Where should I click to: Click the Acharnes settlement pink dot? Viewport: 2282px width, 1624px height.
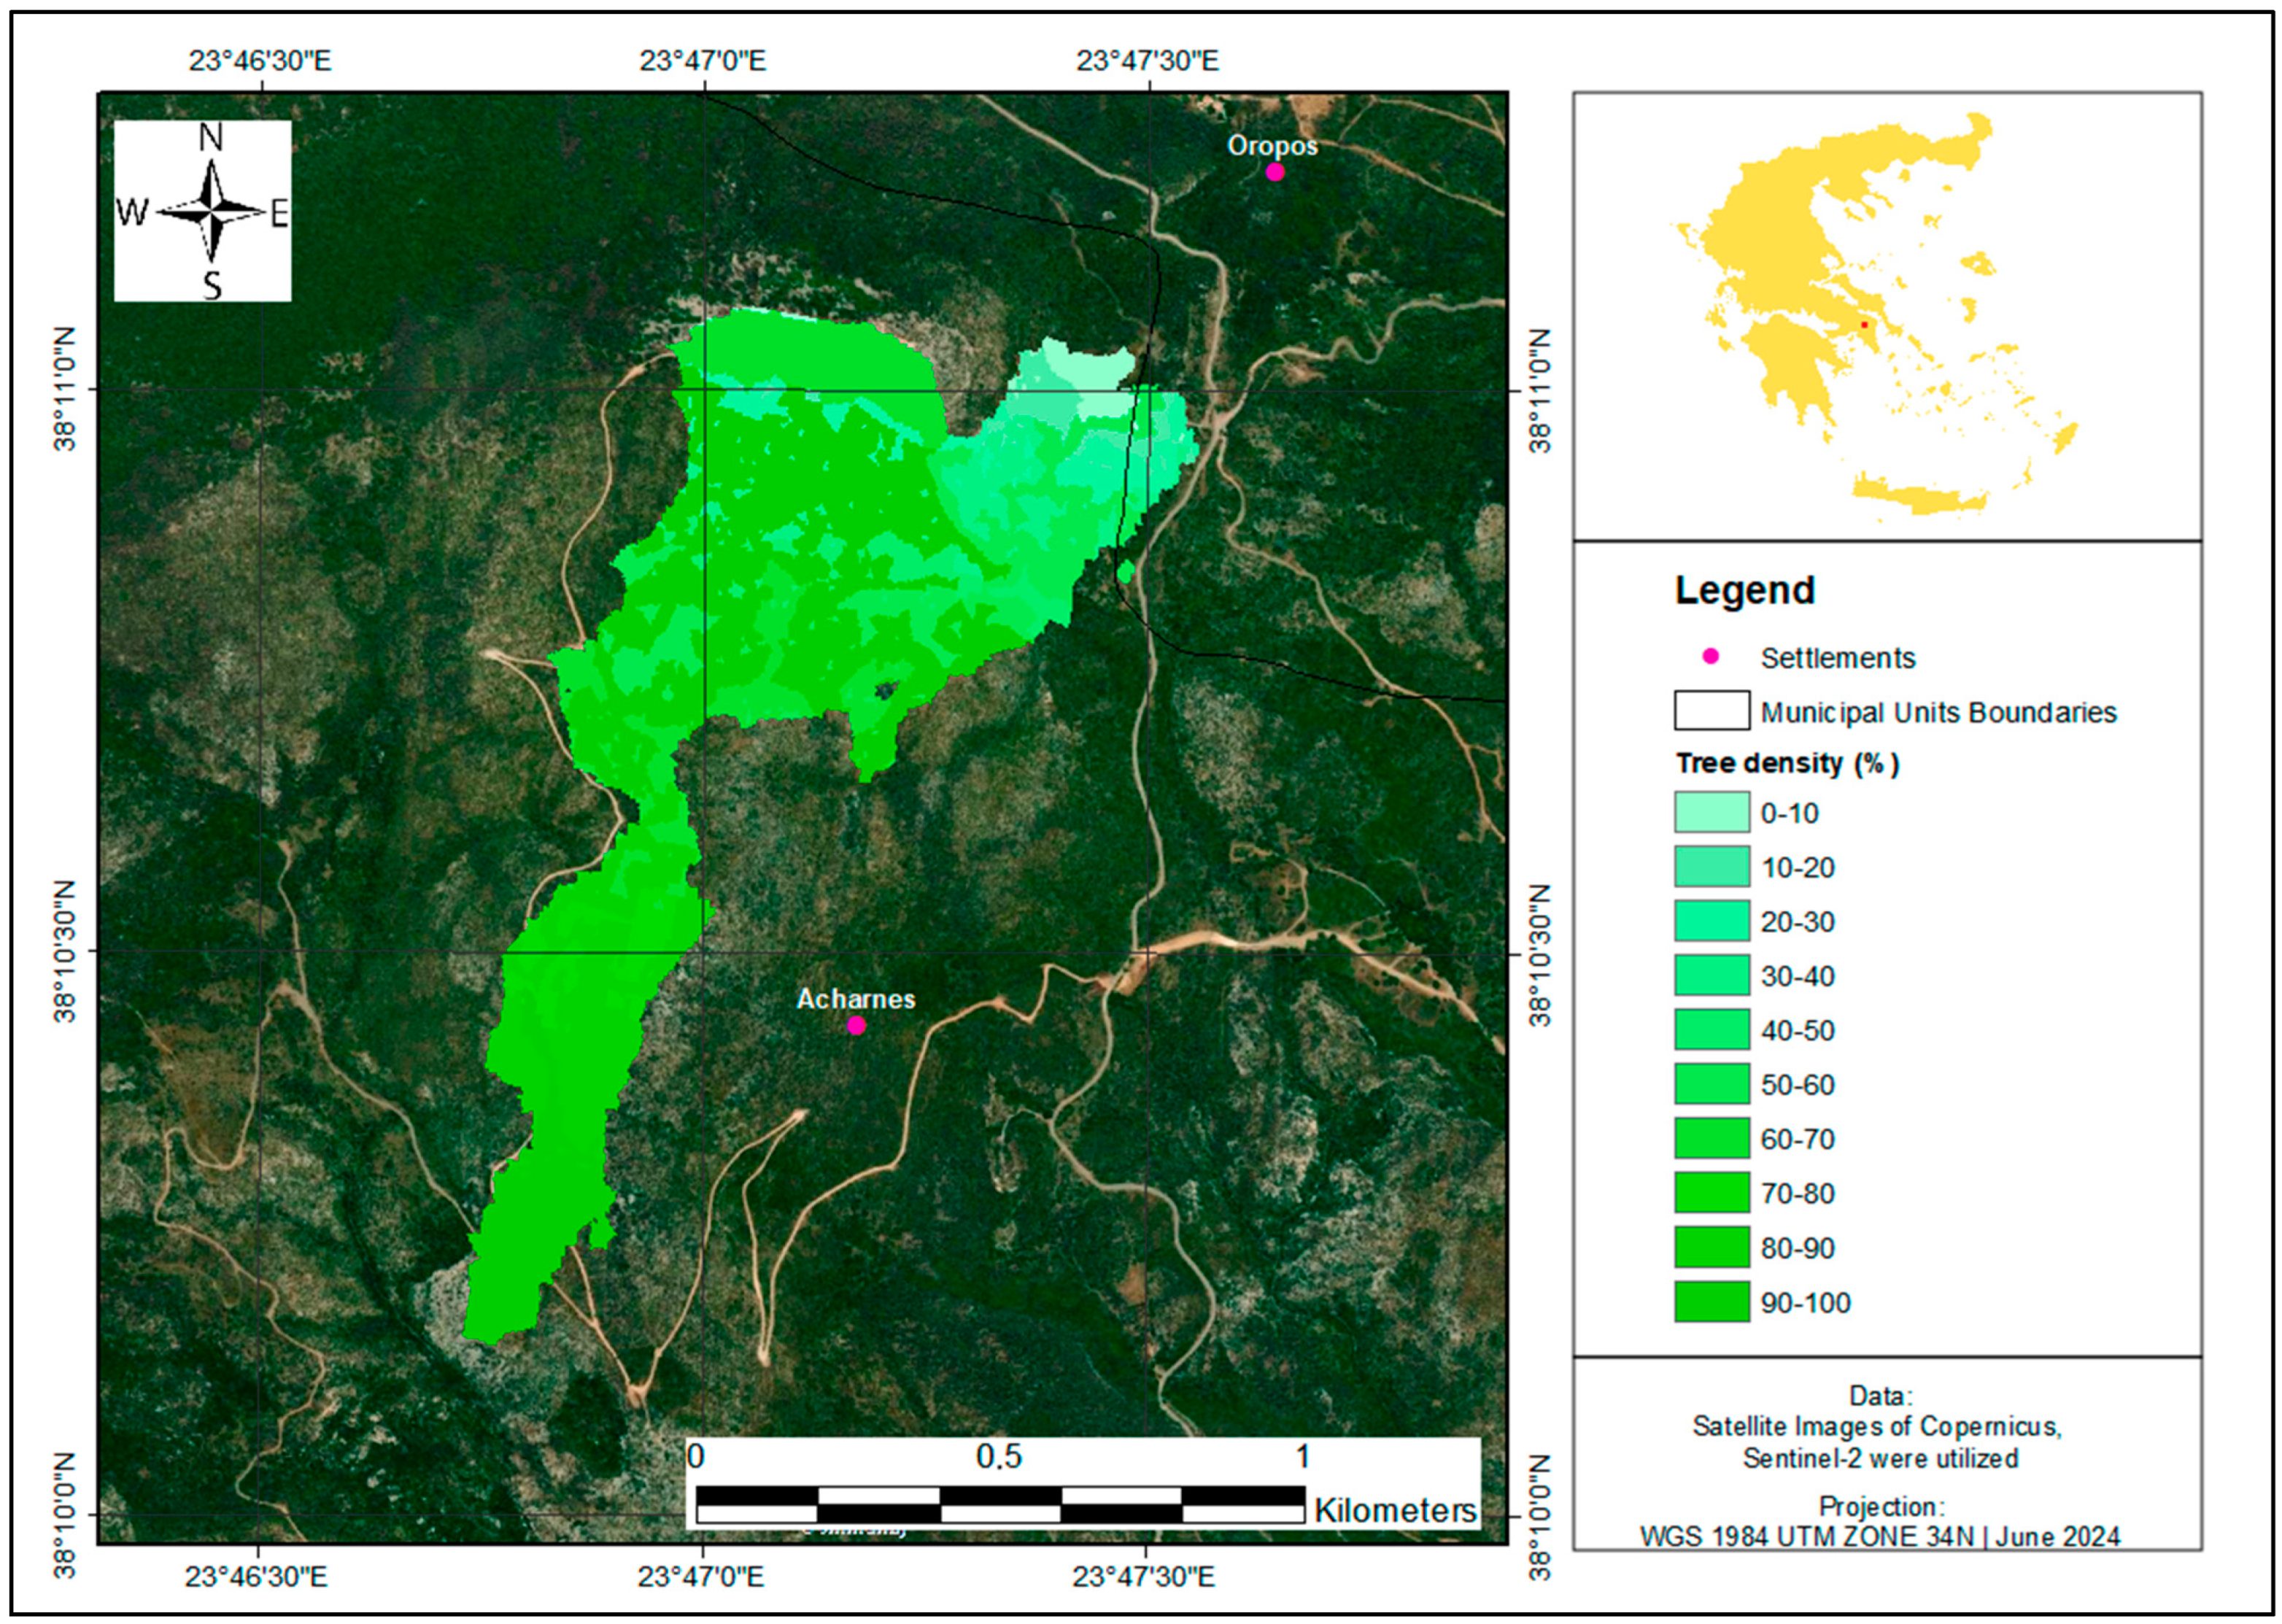pyautogui.click(x=856, y=1025)
